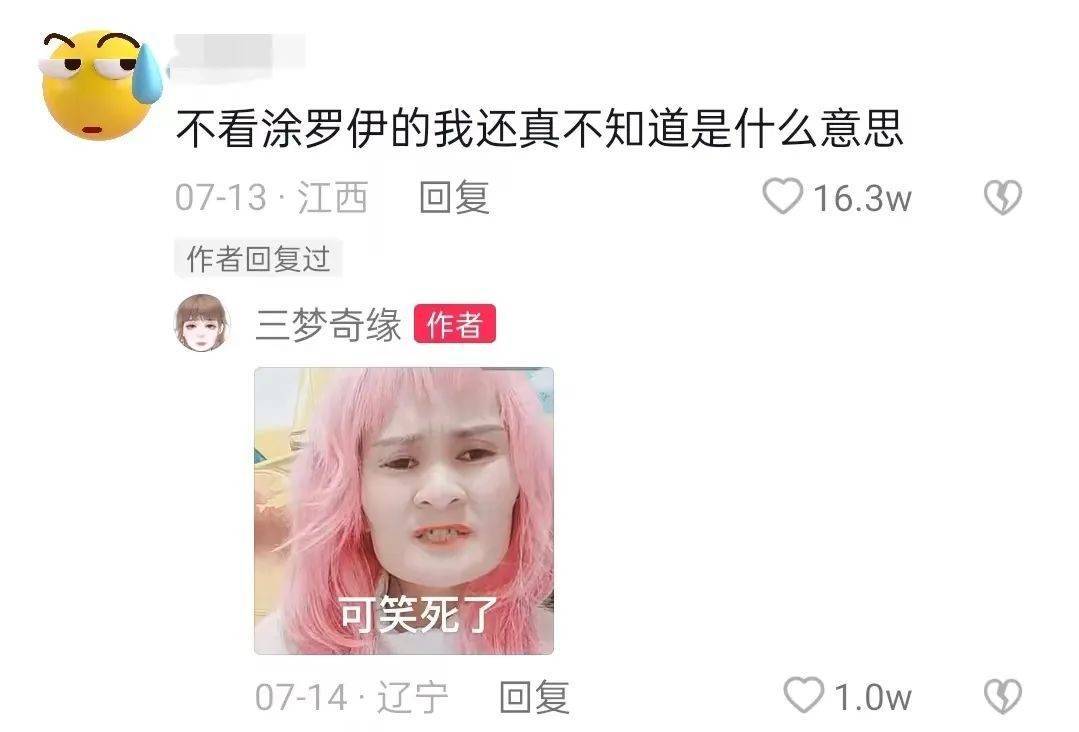1079x732 pixels.
Task: Click the 07-14 date label
Action: (x=301, y=697)
